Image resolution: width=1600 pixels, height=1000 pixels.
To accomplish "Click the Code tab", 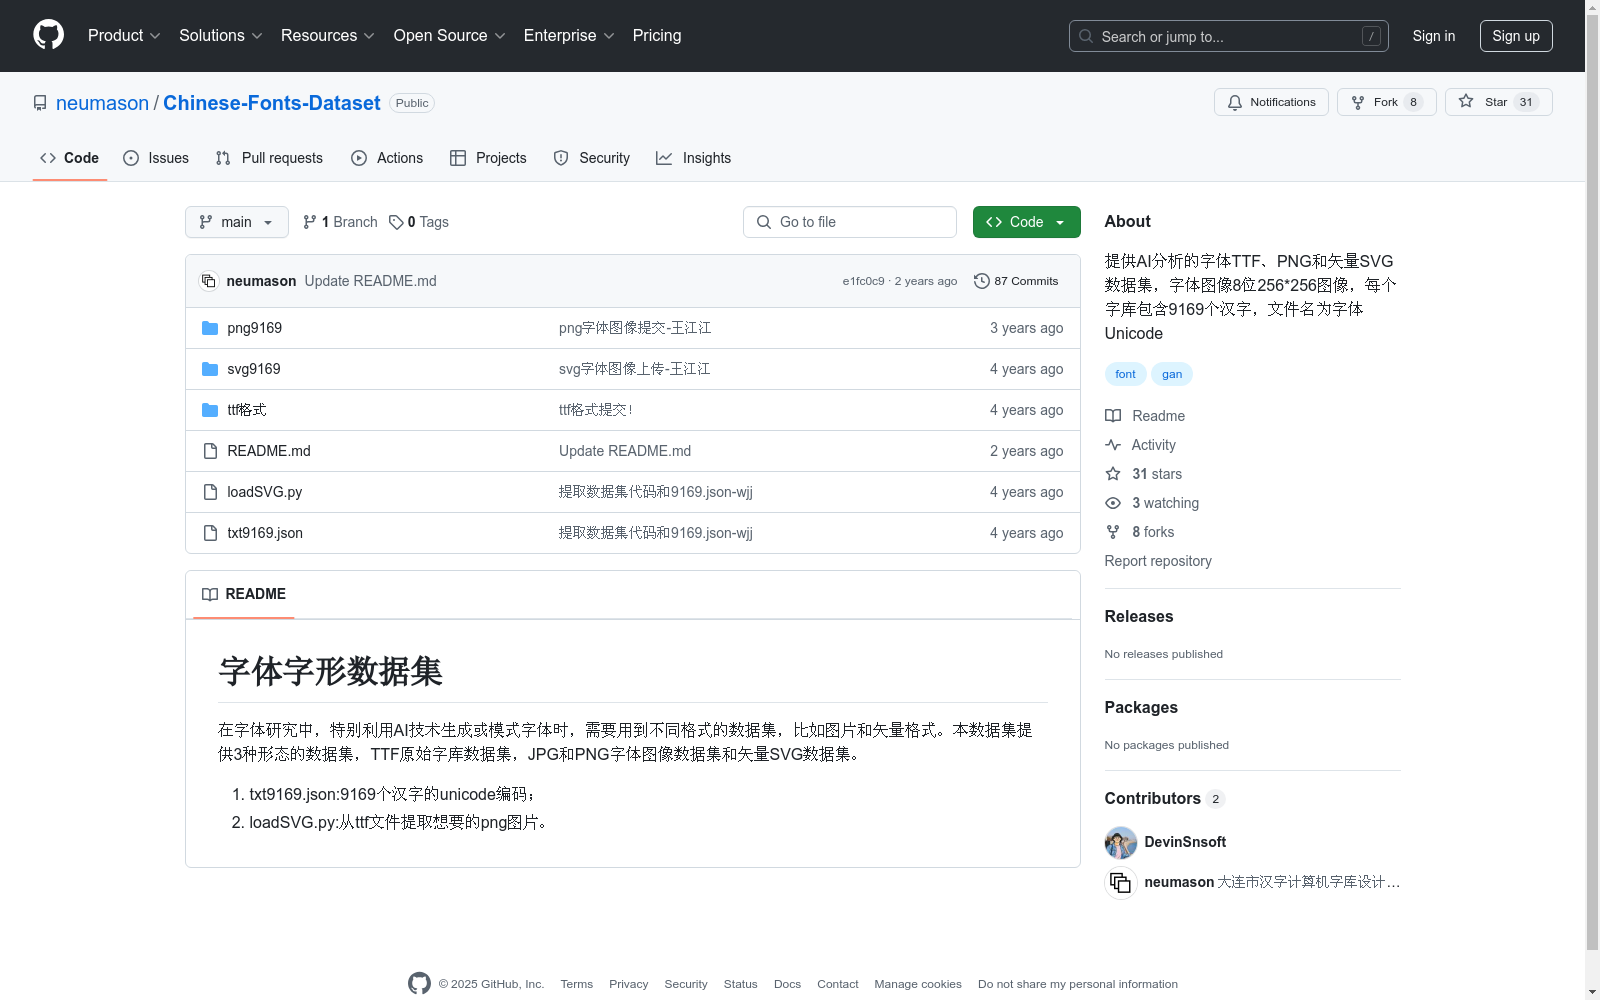I will pyautogui.click(x=70, y=158).
